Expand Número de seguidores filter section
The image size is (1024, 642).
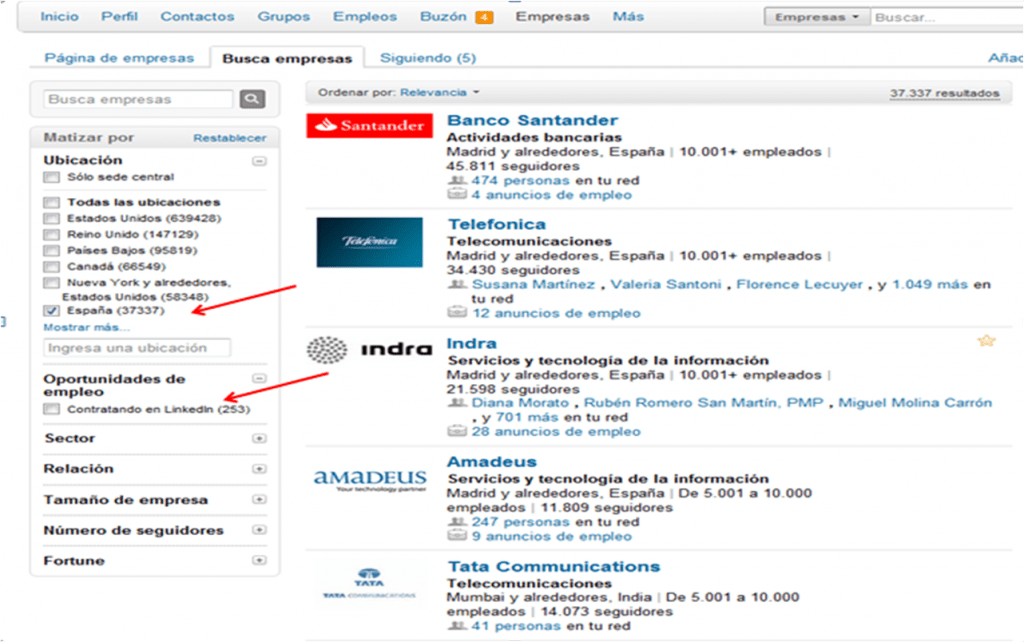[259, 530]
